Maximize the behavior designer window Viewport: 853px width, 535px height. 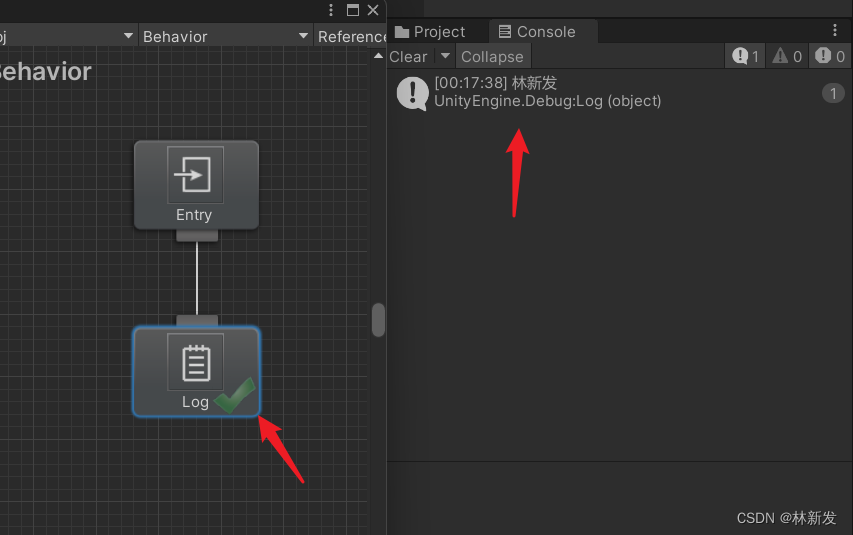(x=353, y=10)
